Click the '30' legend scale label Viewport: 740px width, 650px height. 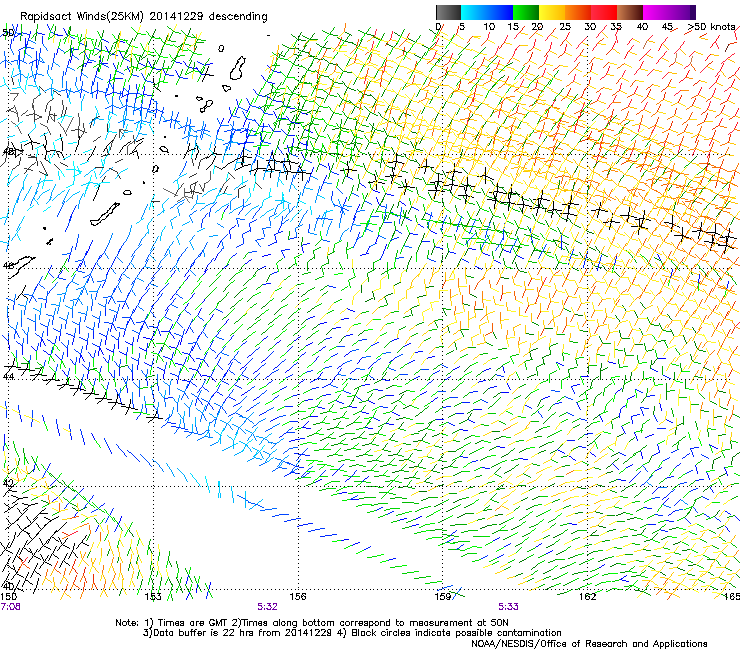[x=590, y=26]
